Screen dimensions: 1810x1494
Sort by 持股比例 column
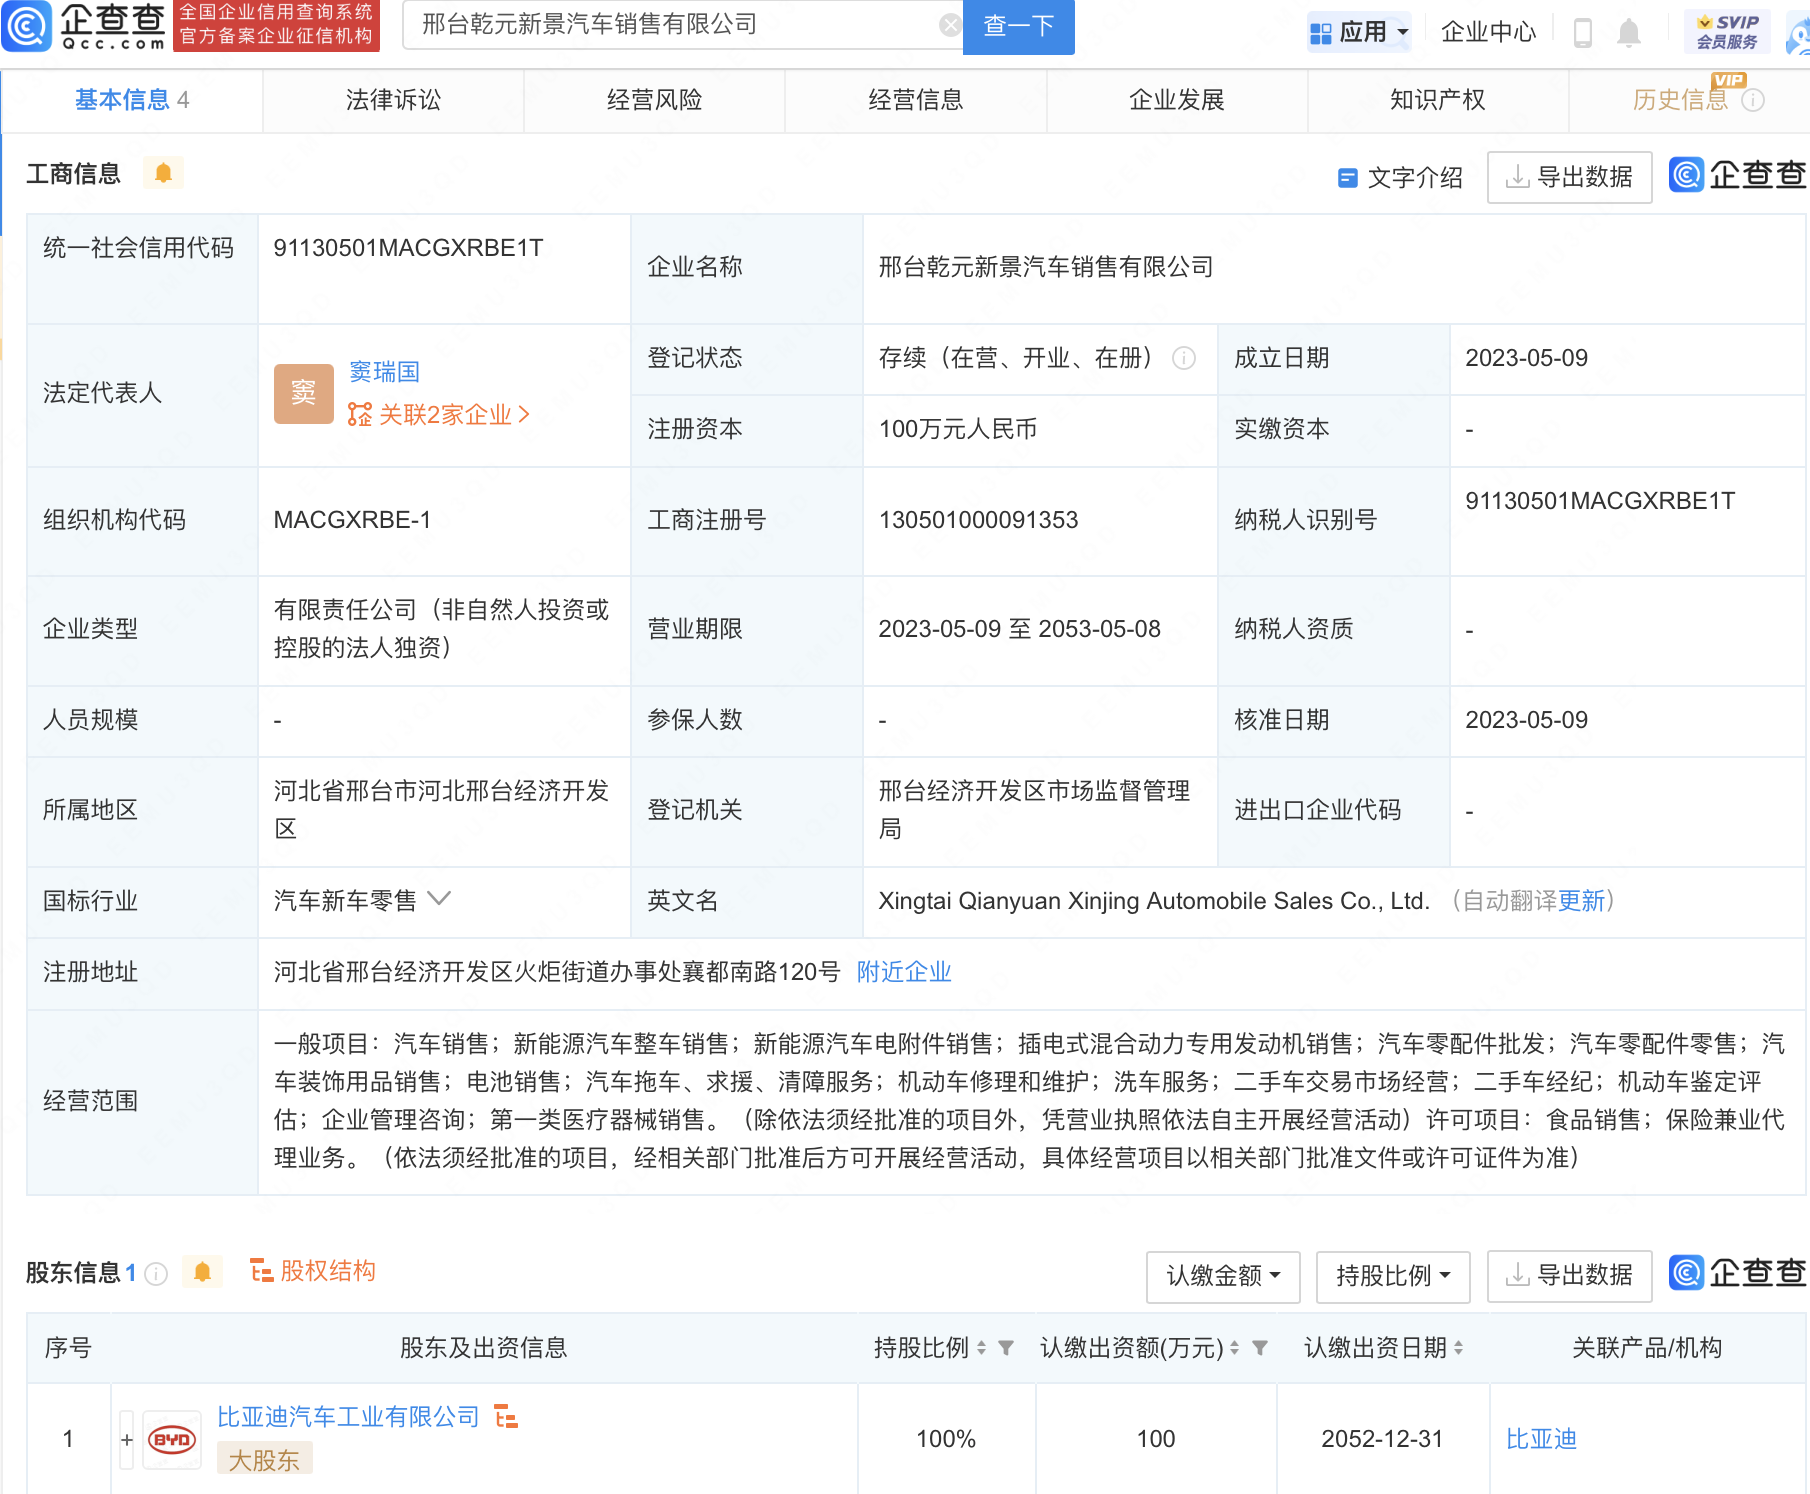(x=982, y=1348)
